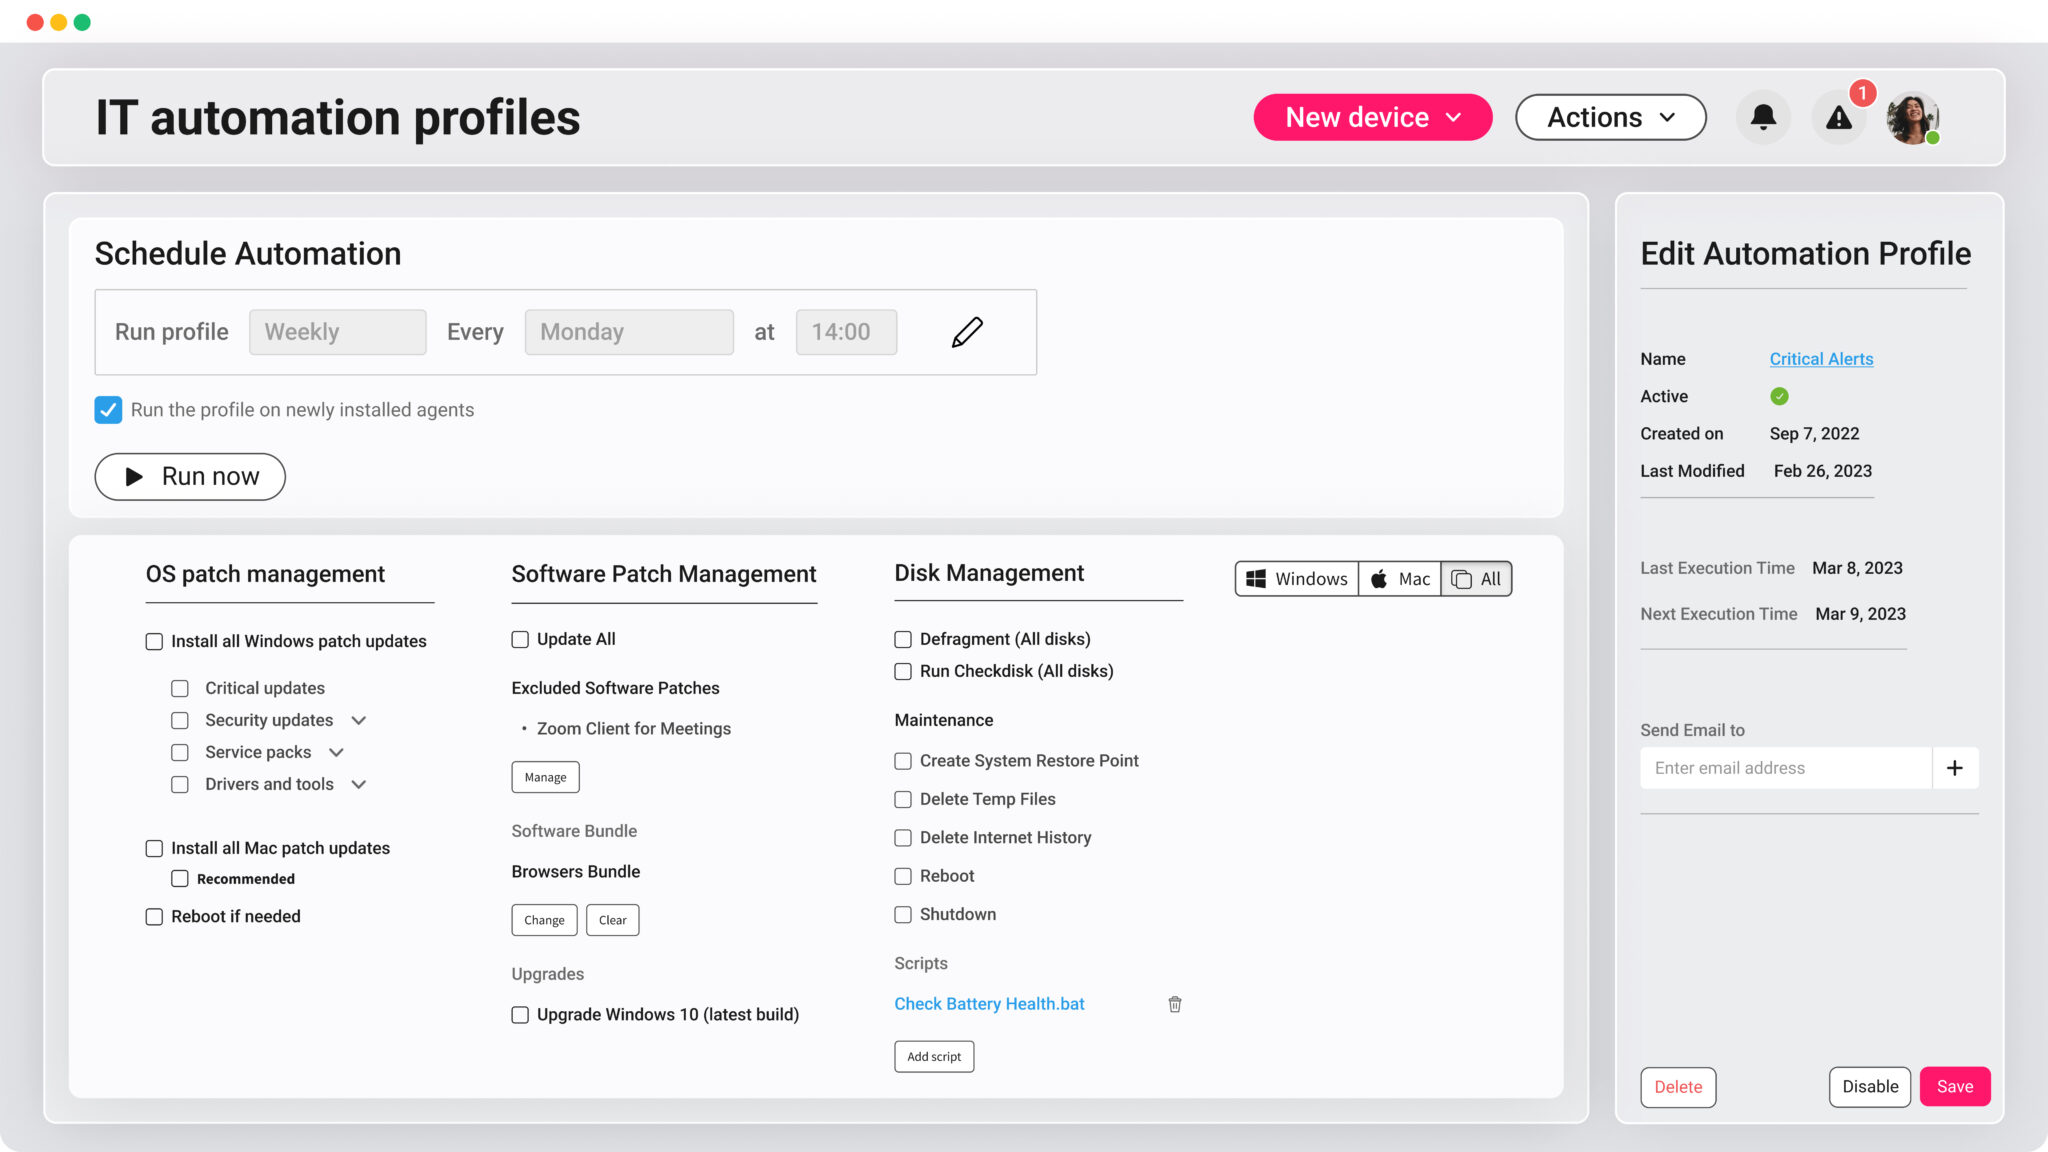This screenshot has width=2048, height=1152.
Task: Click the Save button
Action: pyautogui.click(x=1955, y=1086)
